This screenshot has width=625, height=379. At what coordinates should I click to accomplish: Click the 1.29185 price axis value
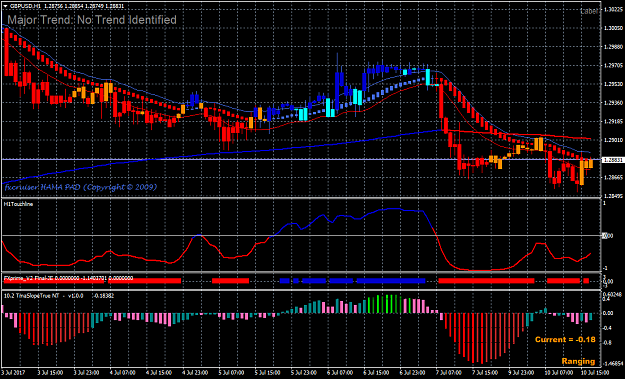tap(613, 122)
